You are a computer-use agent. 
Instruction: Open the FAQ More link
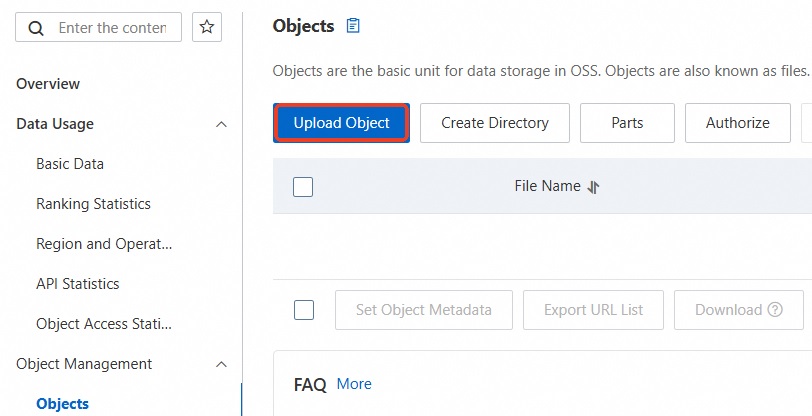(x=354, y=384)
